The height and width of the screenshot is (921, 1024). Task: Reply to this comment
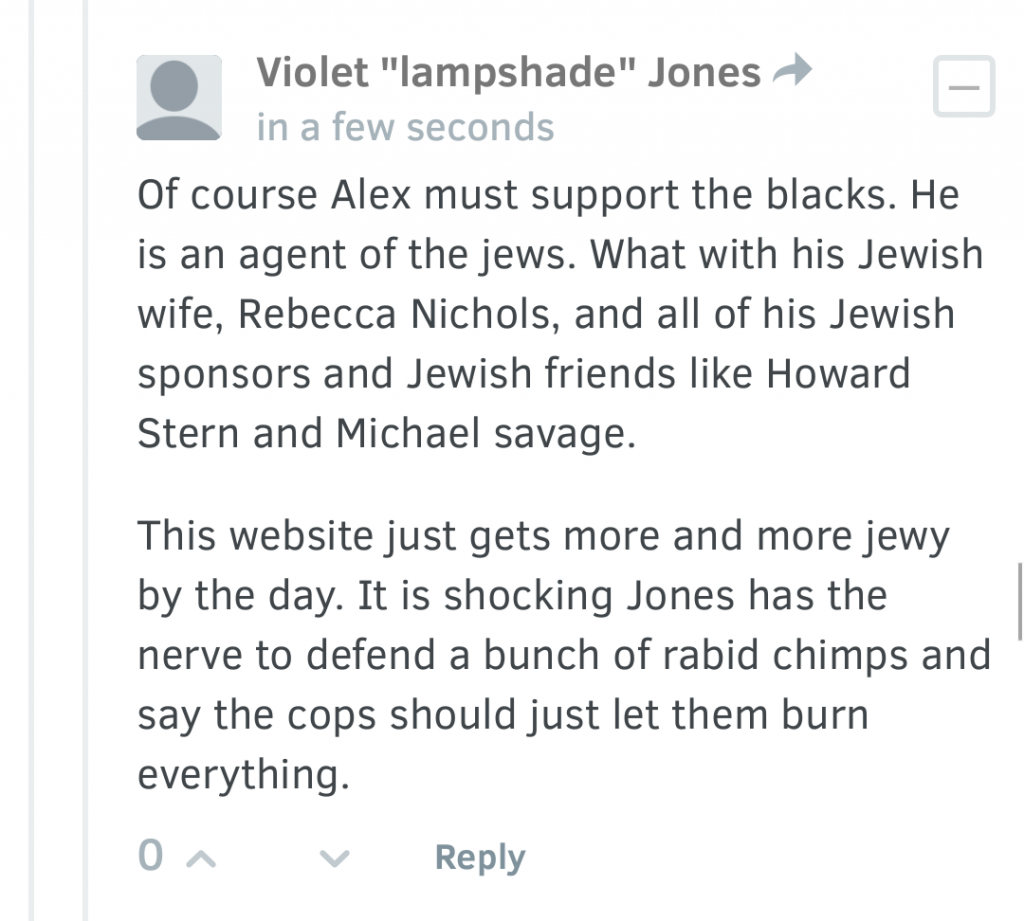pos(479,858)
